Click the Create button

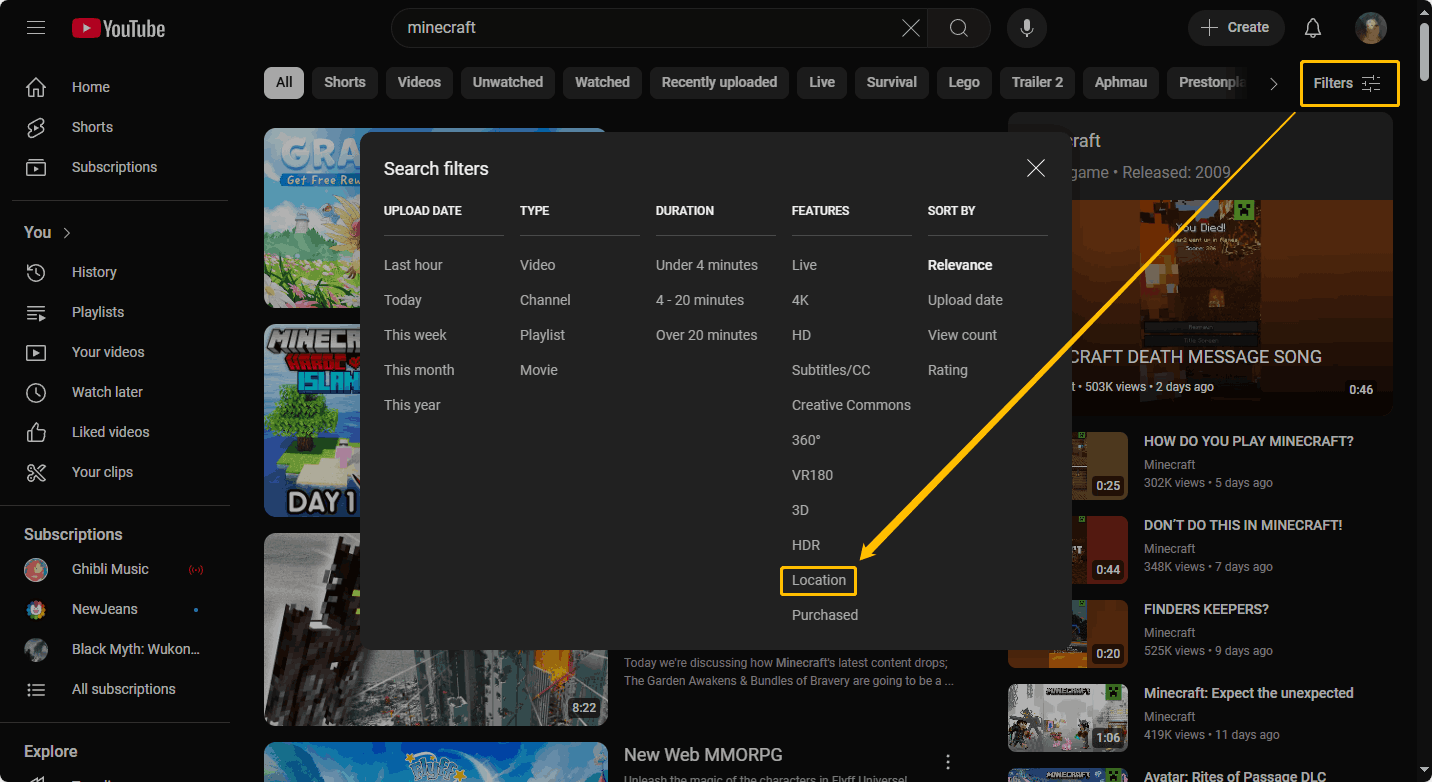click(1235, 28)
